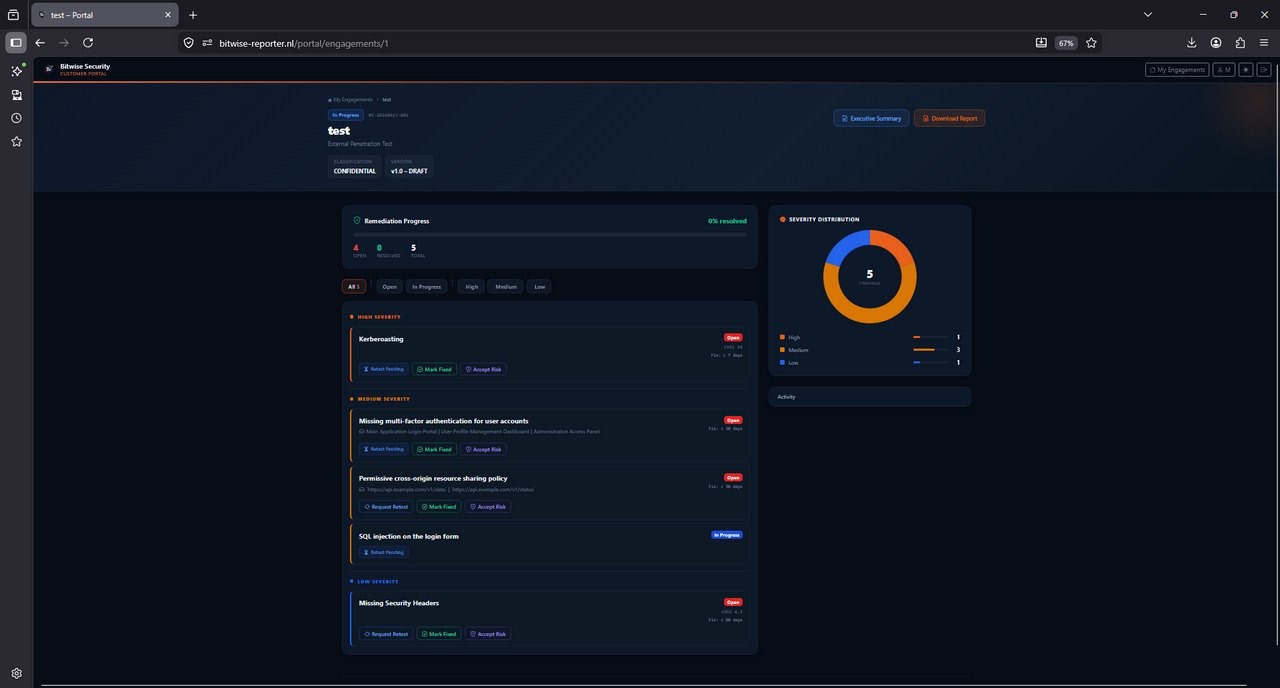Click Retest Pending on multi-factor authentication finding
The width and height of the screenshot is (1280, 688).
[384, 449]
